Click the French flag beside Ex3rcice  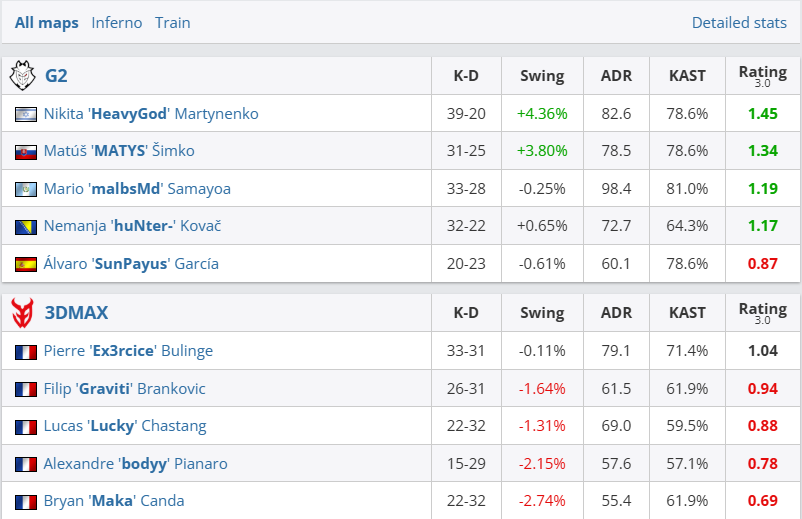[x=26, y=352]
